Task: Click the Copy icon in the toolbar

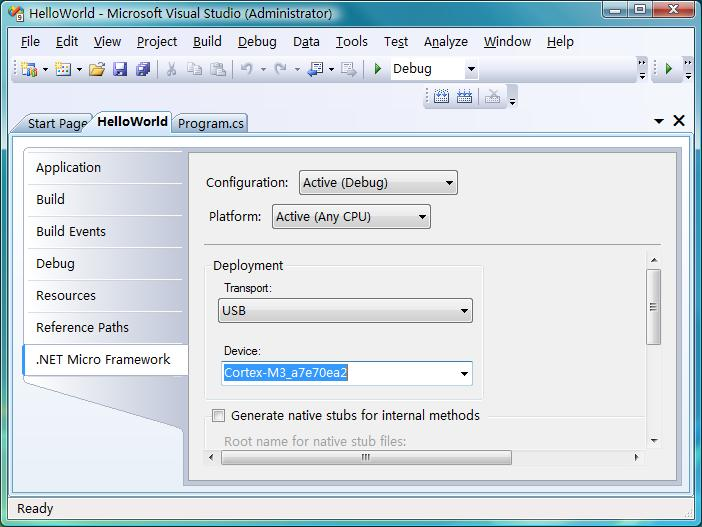Action: click(x=194, y=69)
